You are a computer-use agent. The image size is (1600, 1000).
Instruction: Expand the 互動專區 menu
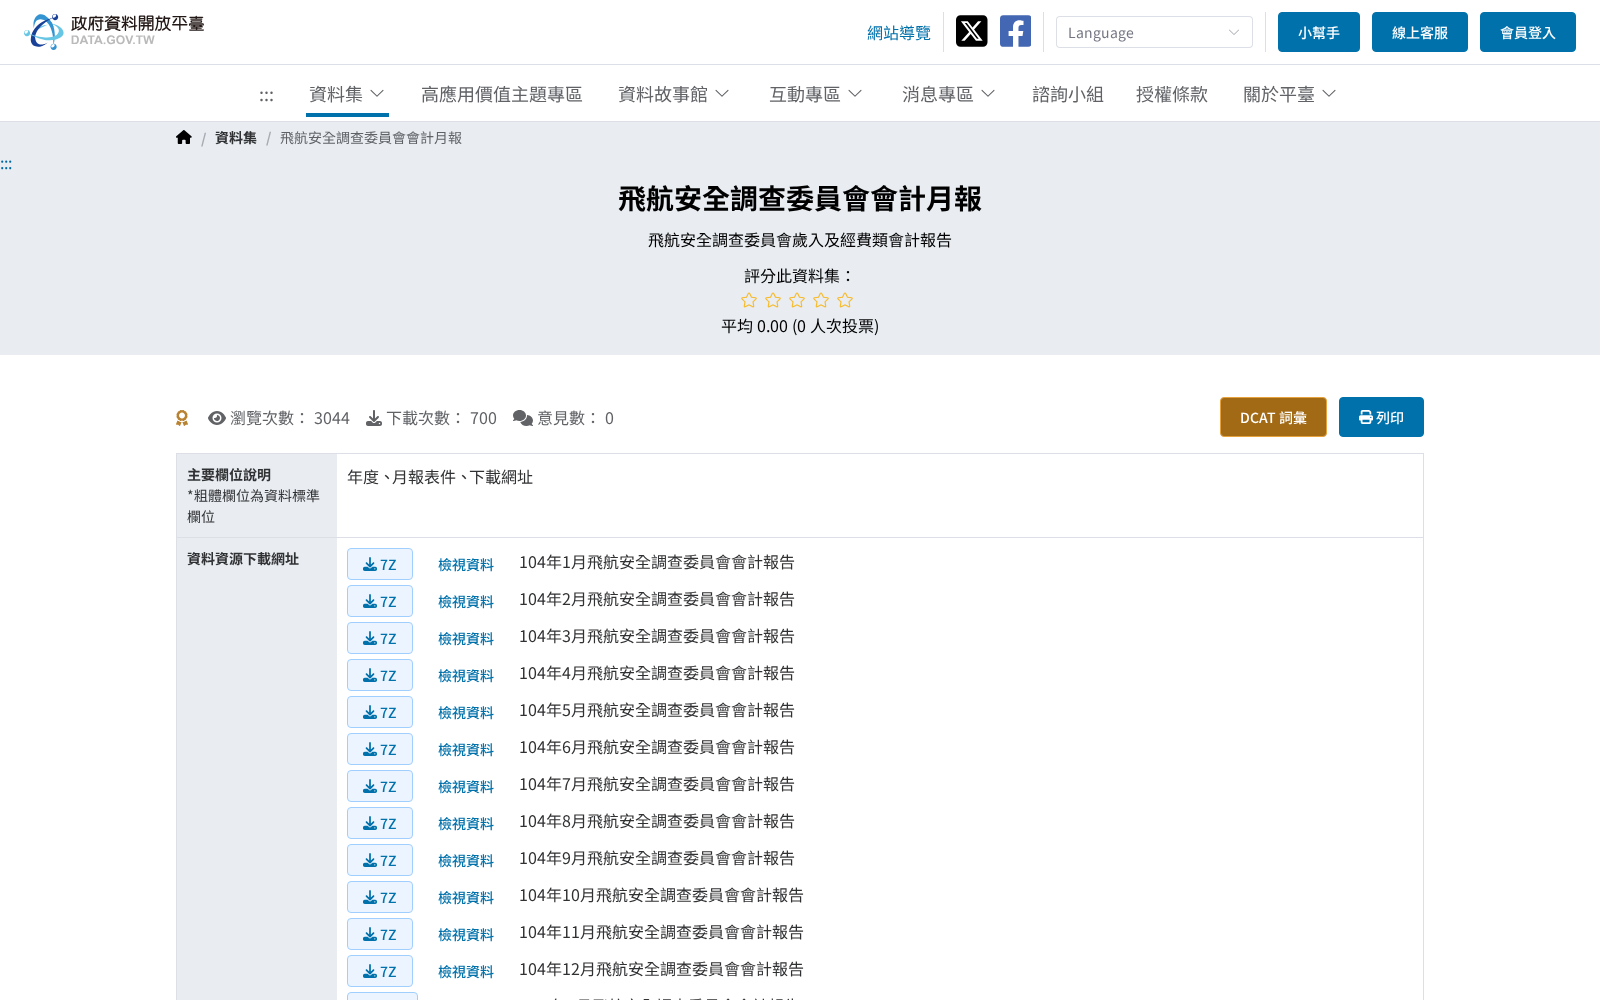pos(816,94)
